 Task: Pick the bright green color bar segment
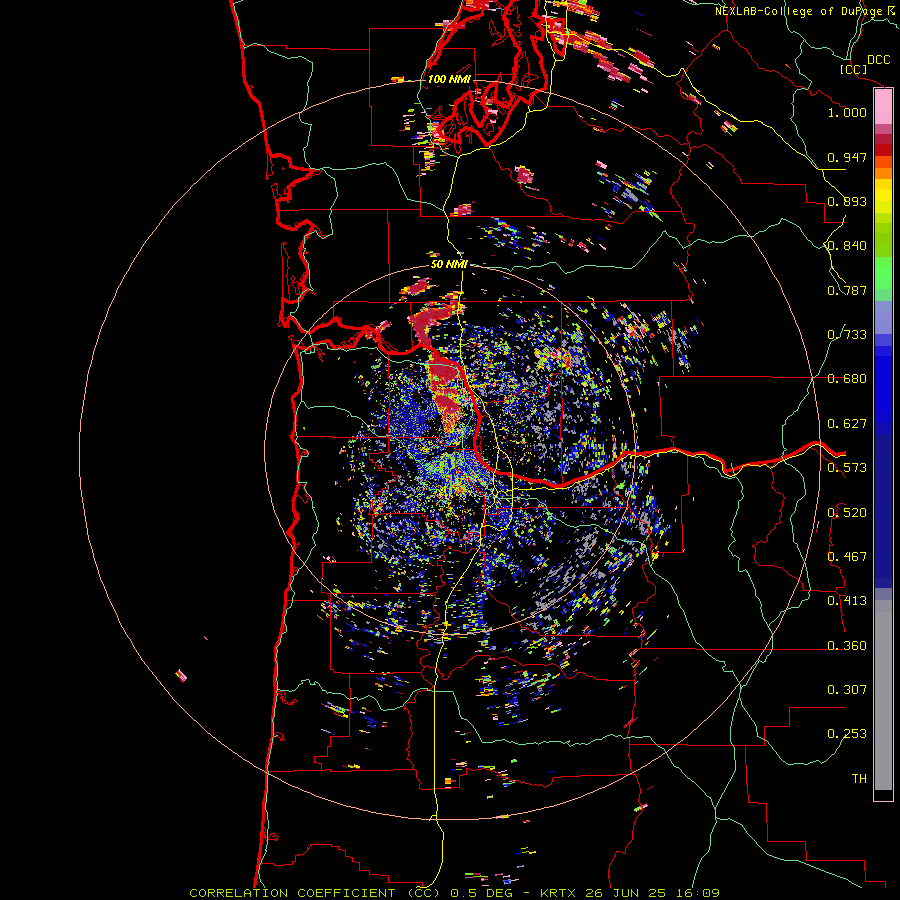(883, 273)
